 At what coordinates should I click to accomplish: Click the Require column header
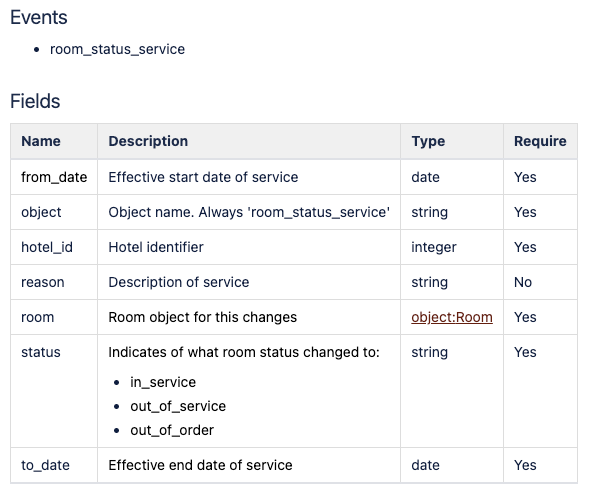(540, 141)
